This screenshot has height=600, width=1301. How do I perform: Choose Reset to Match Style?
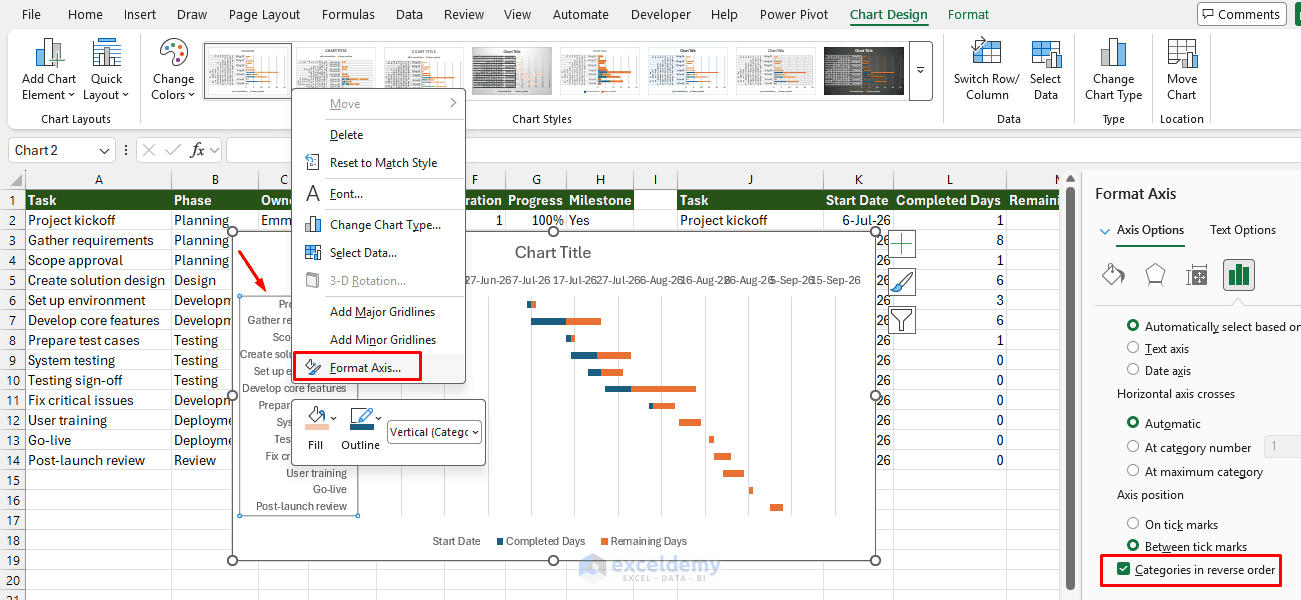click(379, 162)
